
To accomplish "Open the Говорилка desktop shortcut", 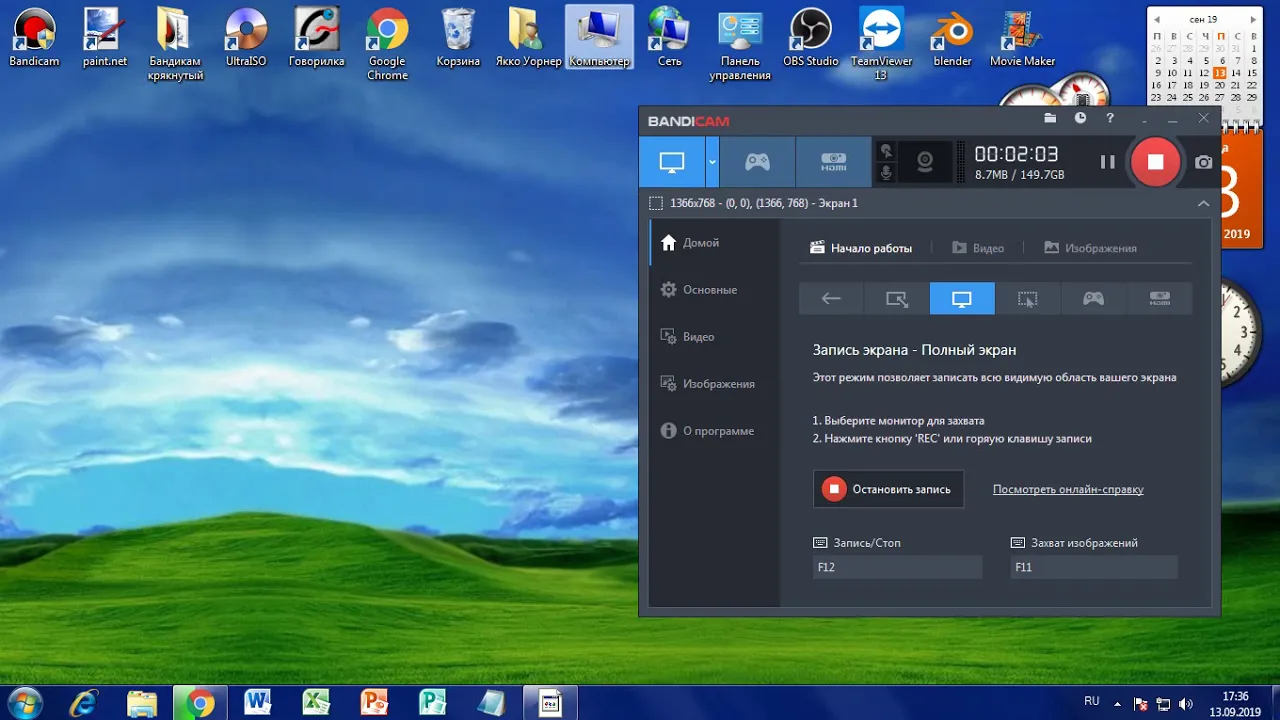I will tap(316, 38).
